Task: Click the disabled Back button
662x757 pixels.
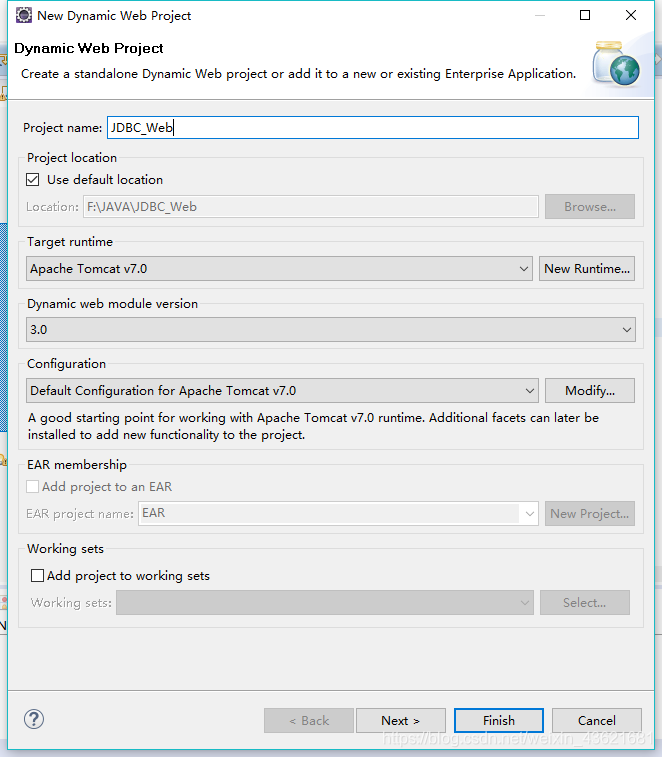Action: (309, 721)
